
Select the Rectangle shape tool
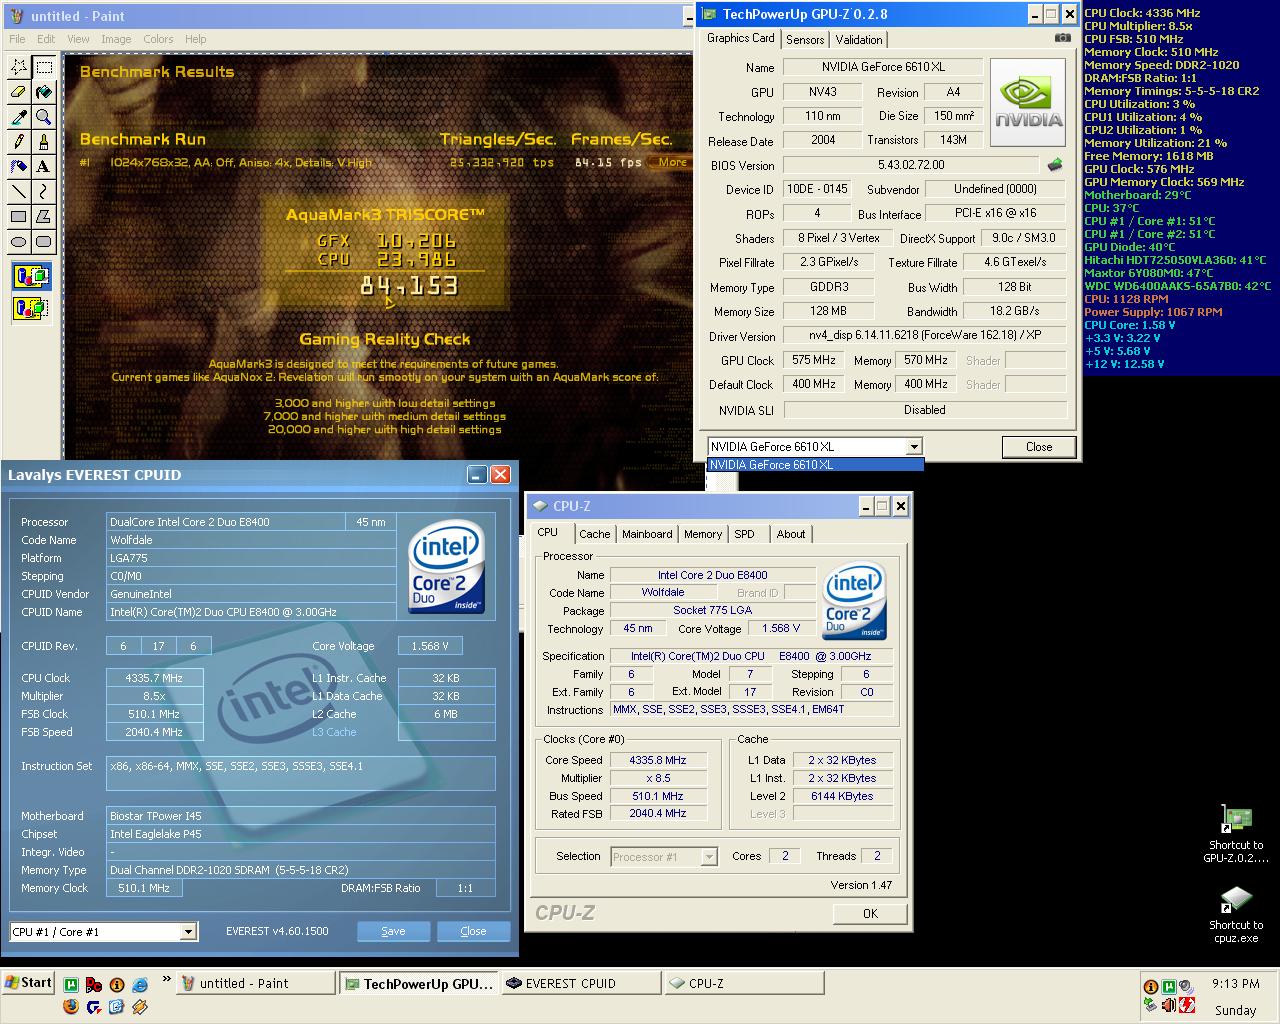coord(19,216)
